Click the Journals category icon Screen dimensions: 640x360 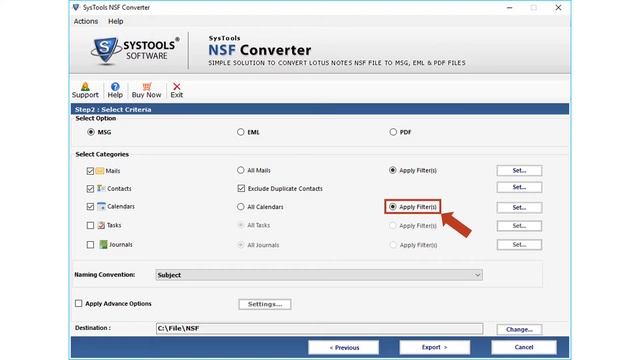[x=103, y=244]
